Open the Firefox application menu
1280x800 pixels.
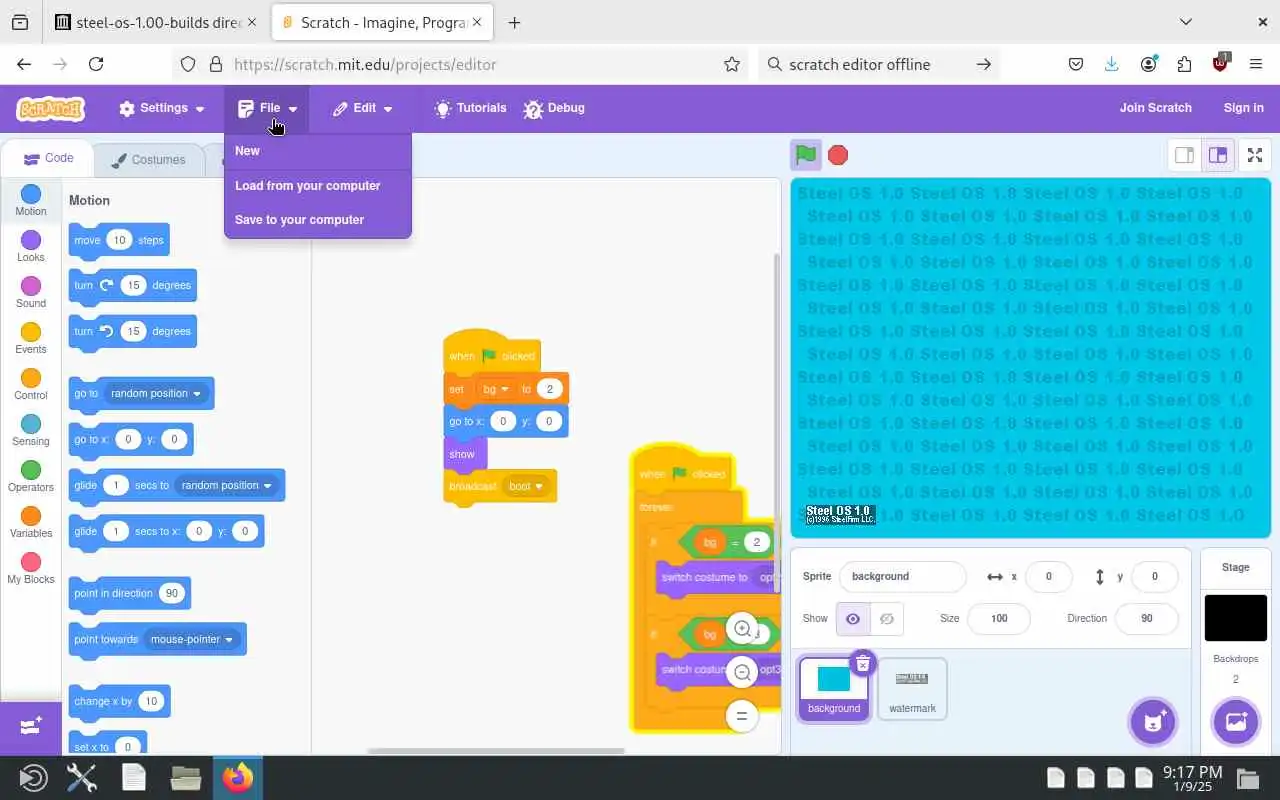[1256, 64]
